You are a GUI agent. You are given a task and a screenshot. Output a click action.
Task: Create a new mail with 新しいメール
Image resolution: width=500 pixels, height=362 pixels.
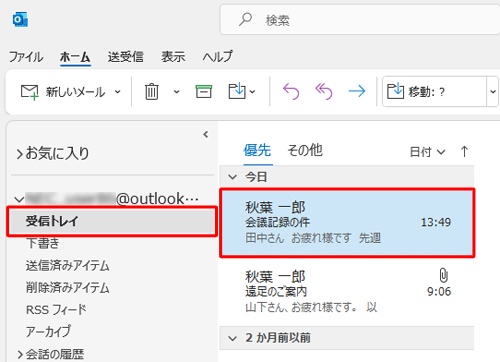tap(63, 92)
